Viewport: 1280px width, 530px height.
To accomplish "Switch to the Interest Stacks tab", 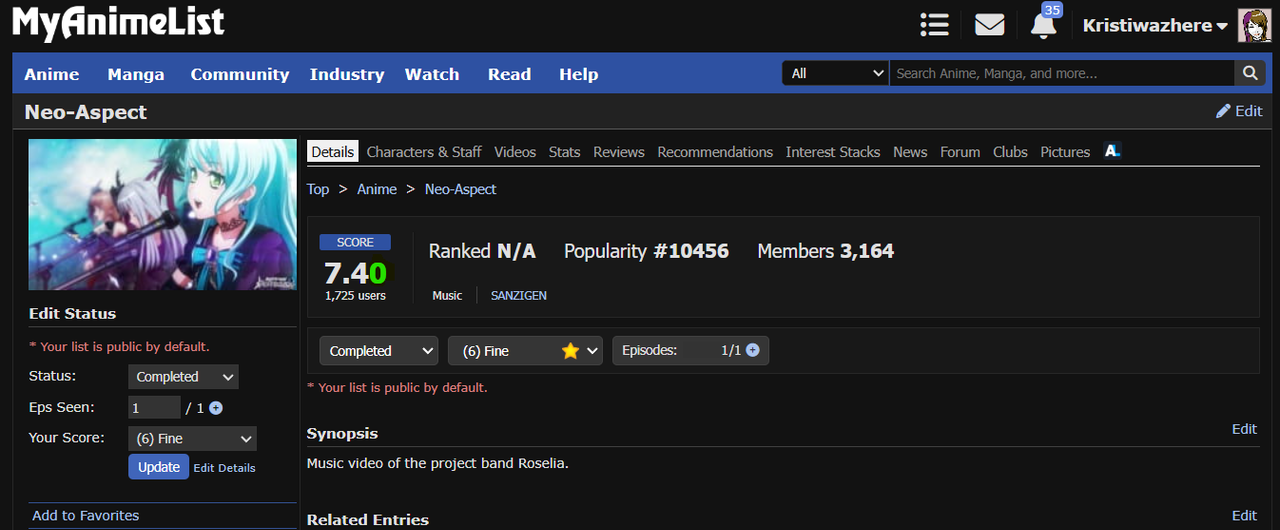I will click(x=833, y=152).
